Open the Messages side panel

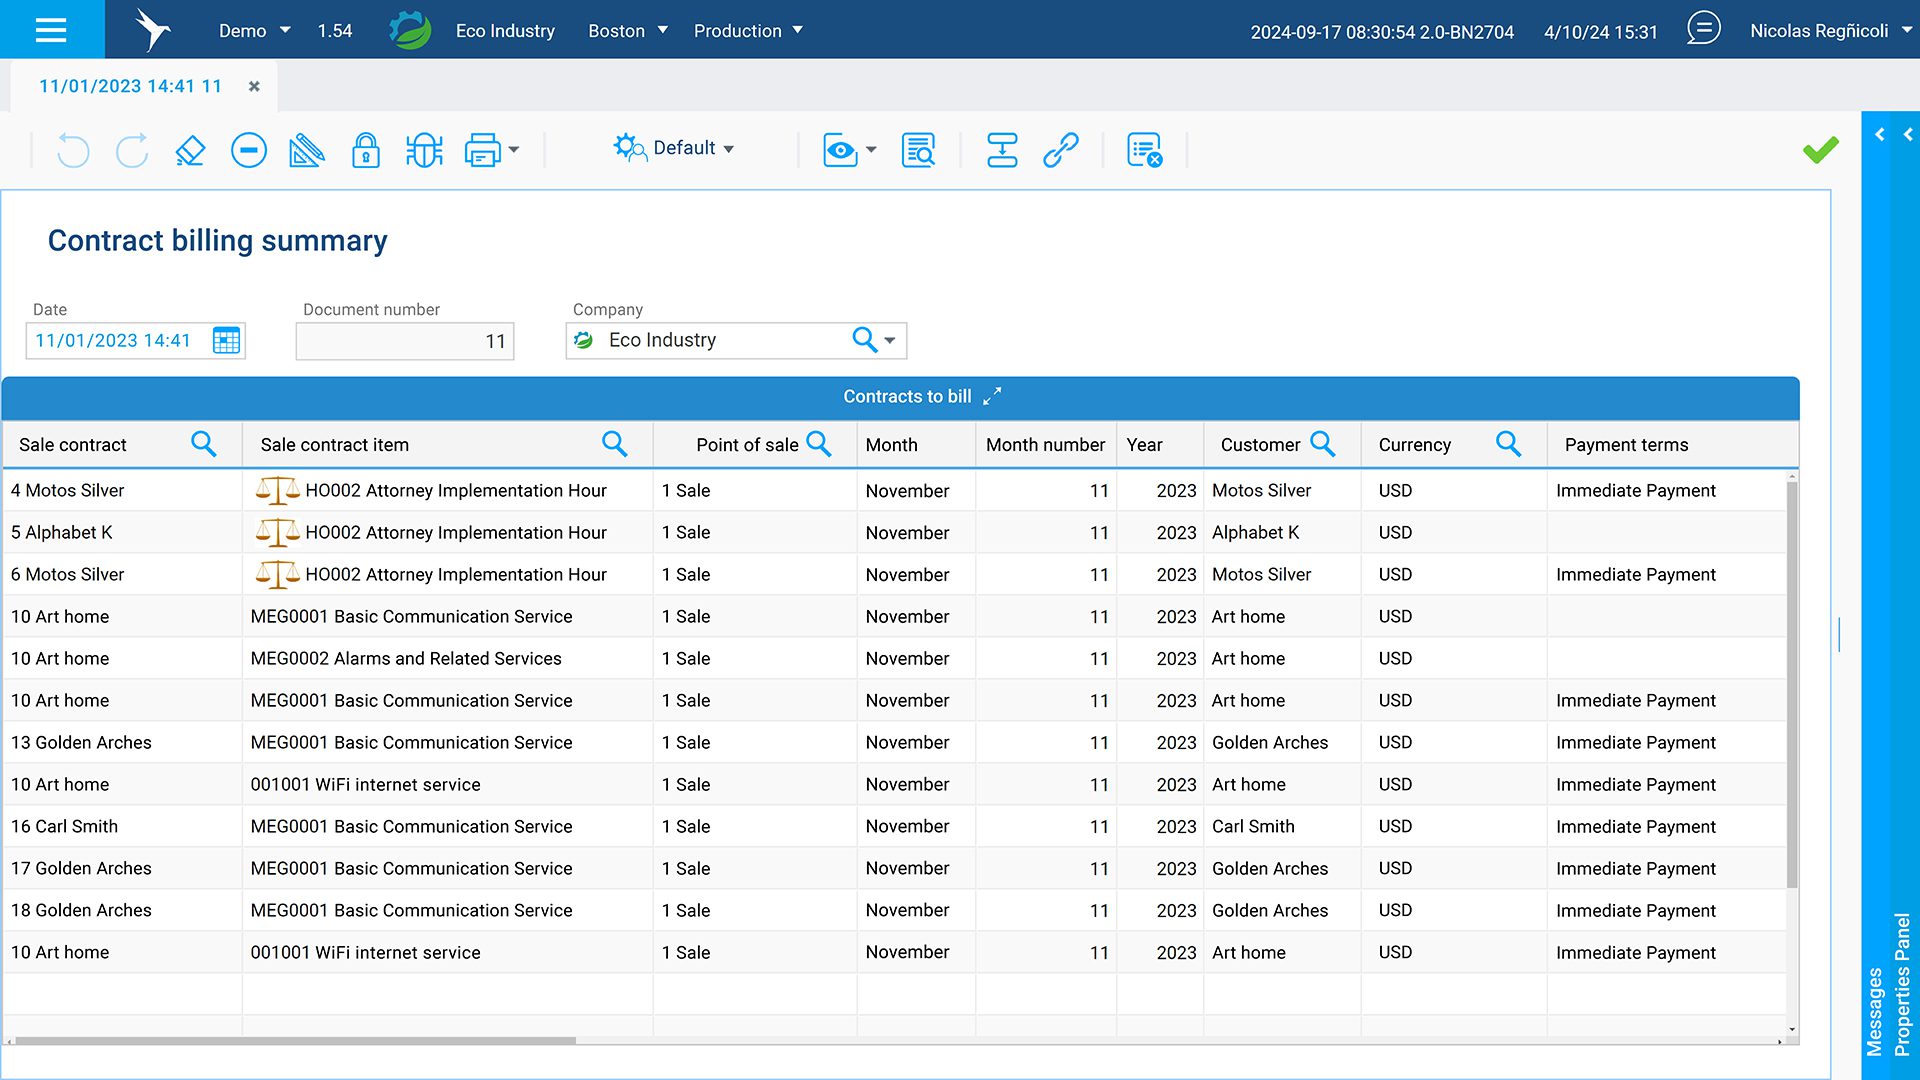tap(1875, 1010)
